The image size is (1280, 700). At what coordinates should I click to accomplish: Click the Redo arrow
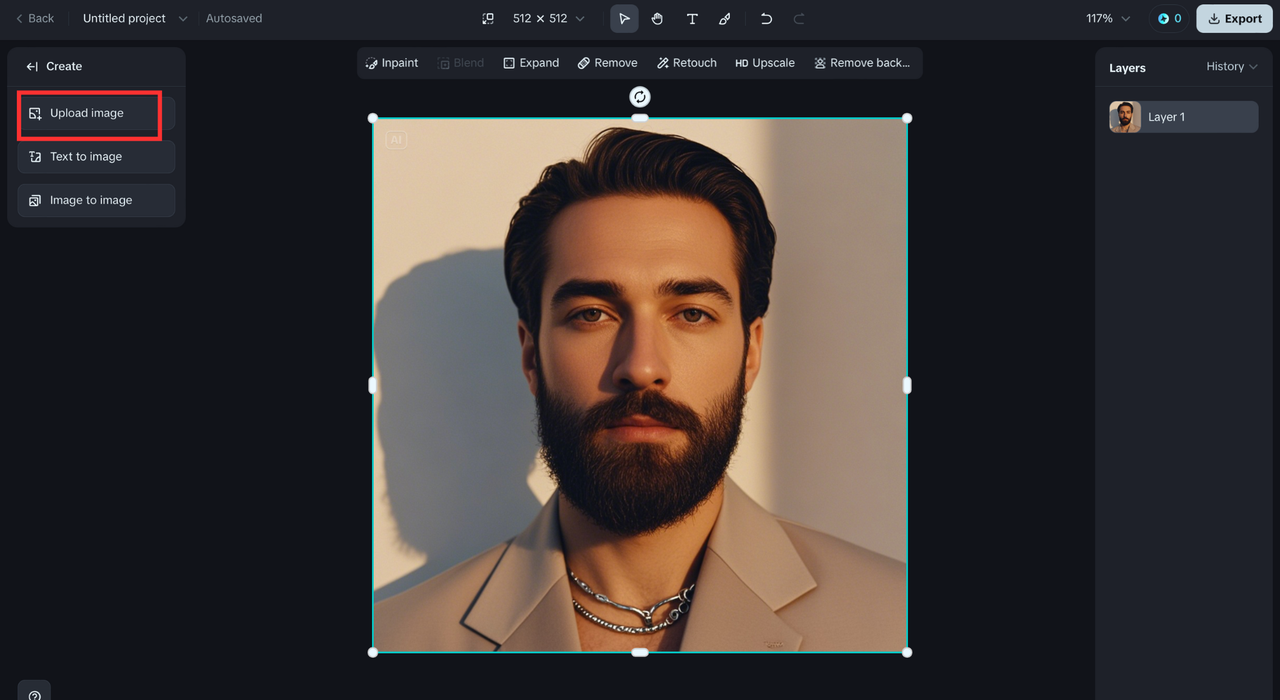pos(799,18)
